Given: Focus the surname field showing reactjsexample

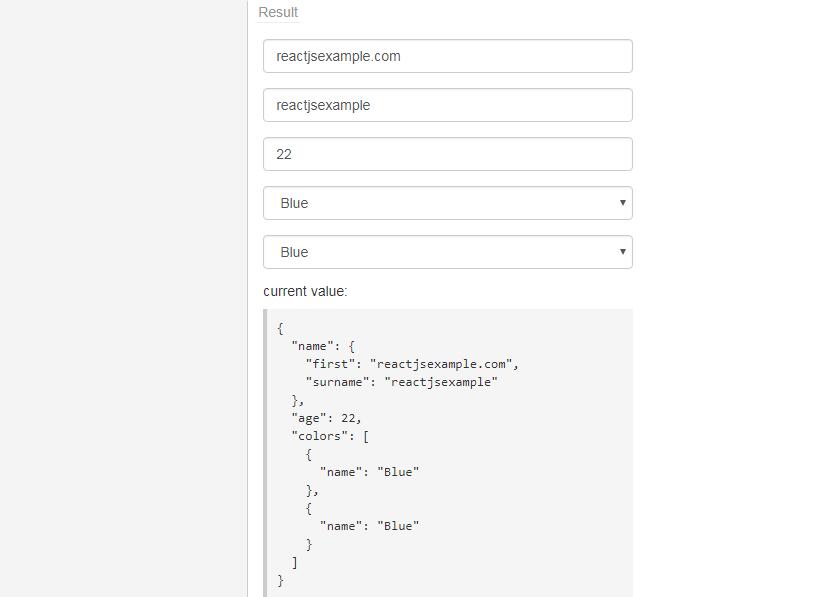Looking at the screenshot, I should pyautogui.click(x=447, y=105).
